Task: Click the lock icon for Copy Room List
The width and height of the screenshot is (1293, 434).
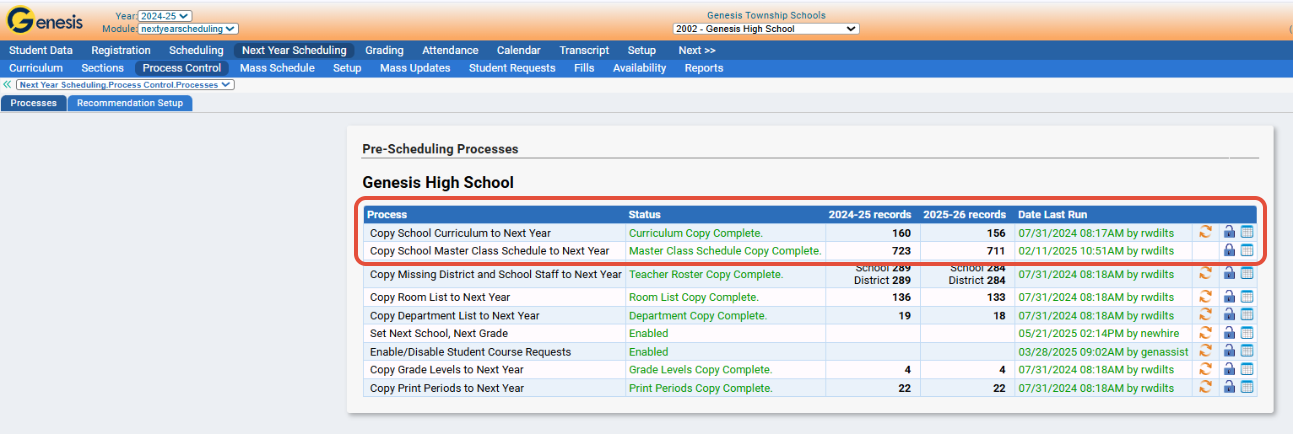Action: tap(1229, 297)
